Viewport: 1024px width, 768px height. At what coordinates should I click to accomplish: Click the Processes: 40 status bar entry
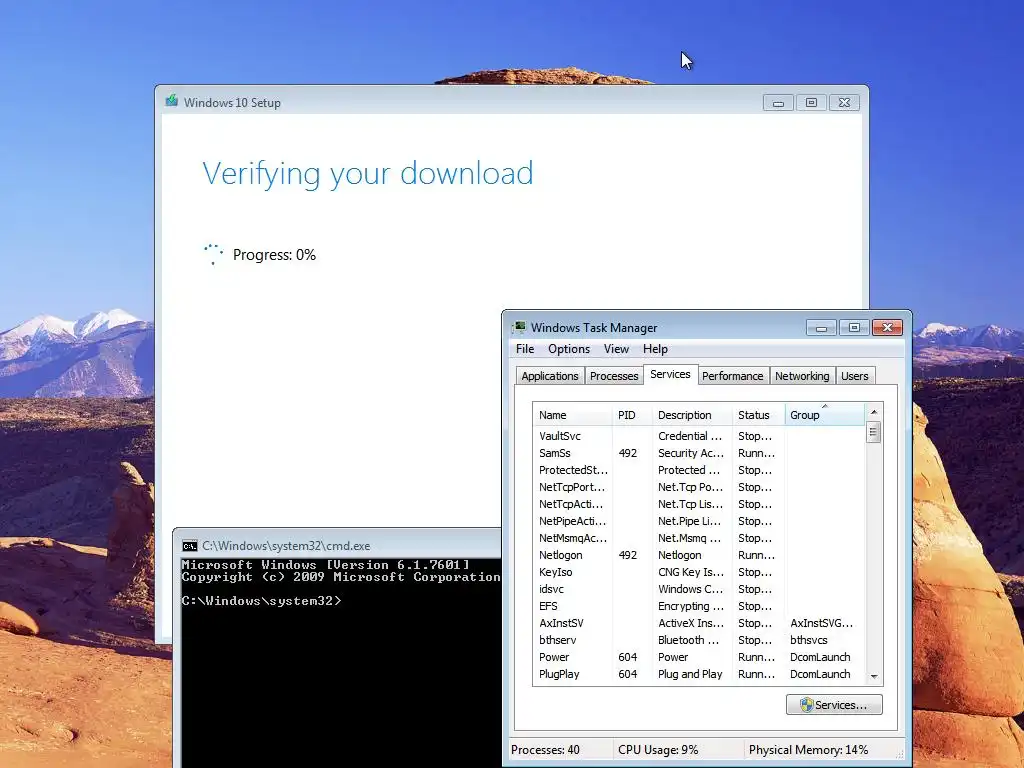pos(545,750)
